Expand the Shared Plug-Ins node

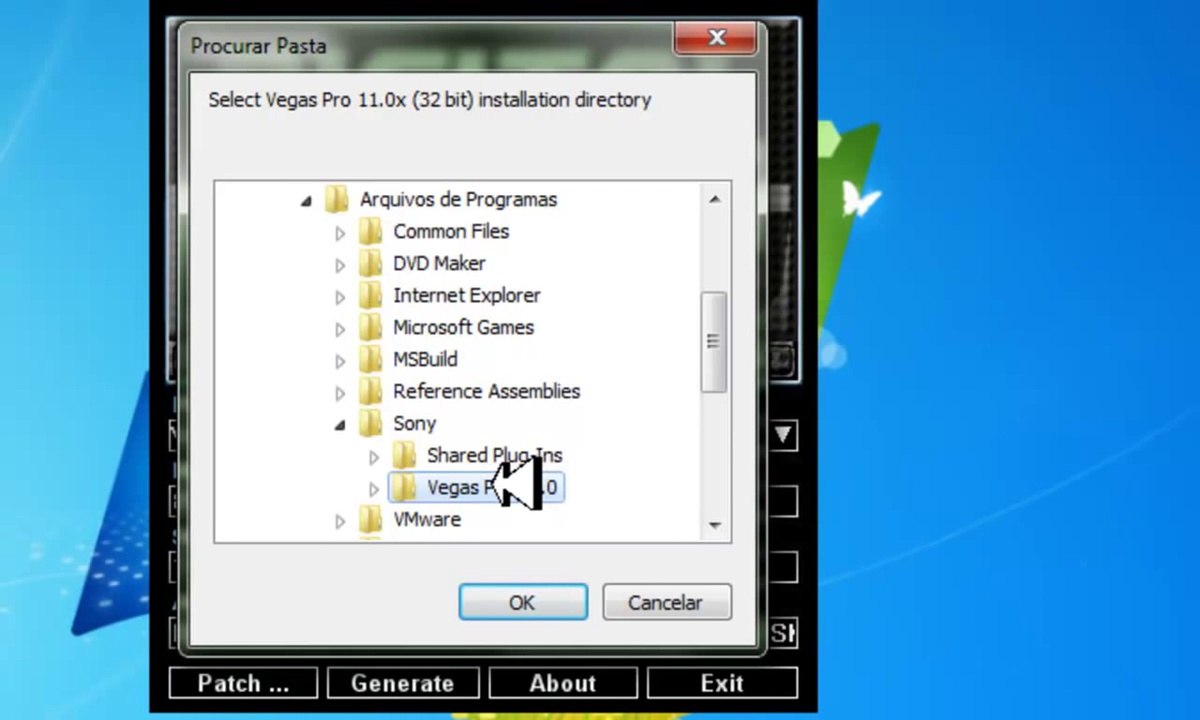[x=374, y=457]
